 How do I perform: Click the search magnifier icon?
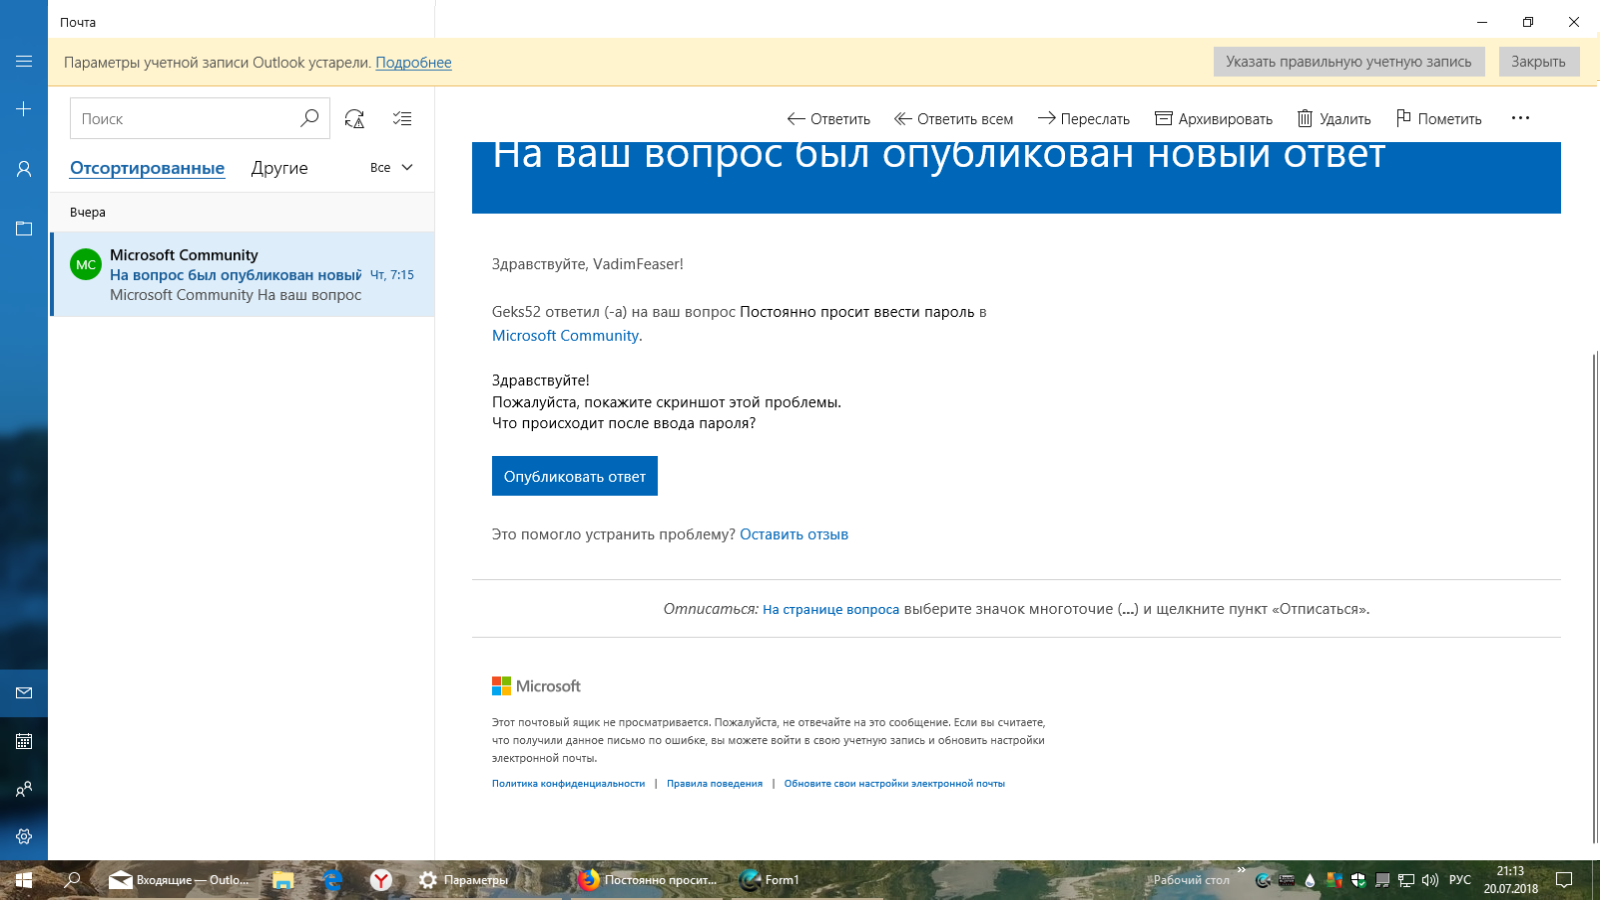coord(309,118)
